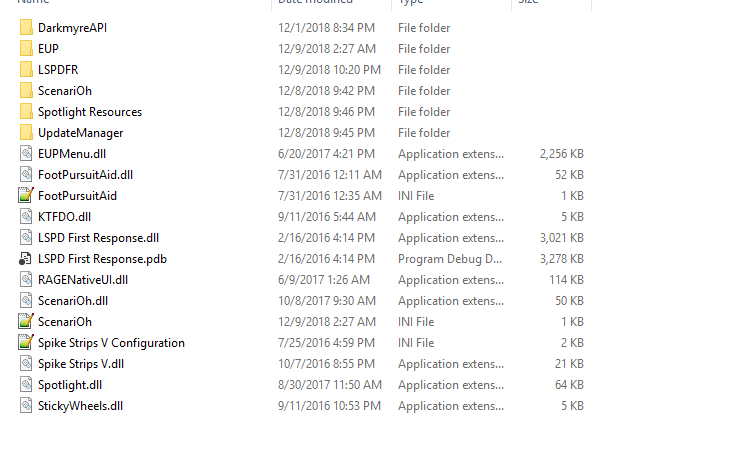This screenshot has width=749, height=451.
Task: Click the date 6/9/2017 1:26 AM
Action: point(324,280)
